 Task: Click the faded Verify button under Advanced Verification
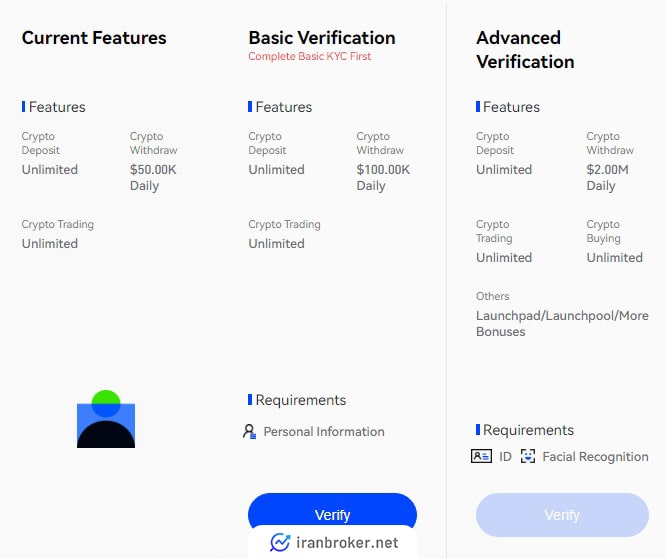pos(562,515)
